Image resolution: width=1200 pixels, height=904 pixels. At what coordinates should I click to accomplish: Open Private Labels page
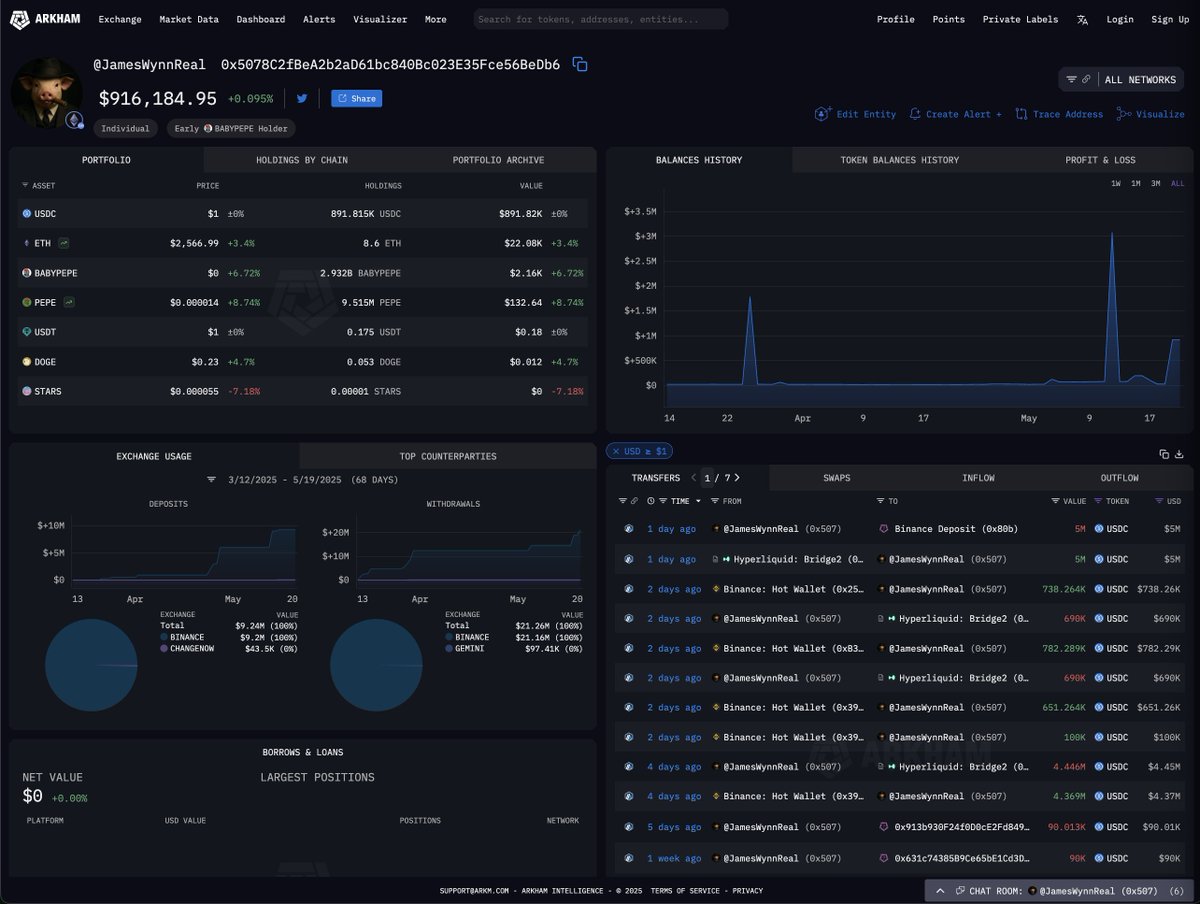click(1020, 19)
